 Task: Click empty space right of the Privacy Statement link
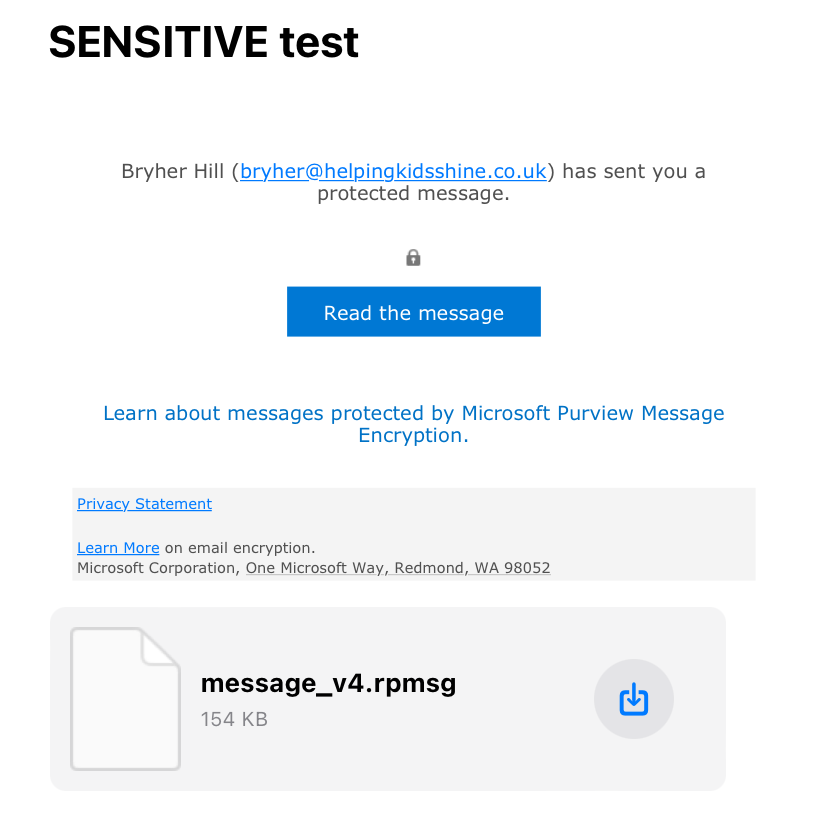pos(480,504)
